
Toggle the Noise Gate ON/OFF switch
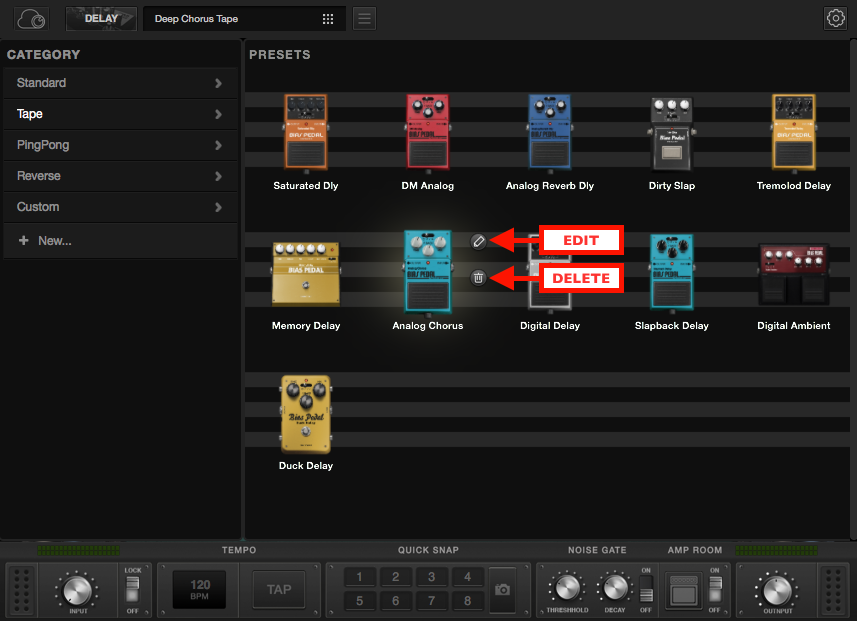pos(646,589)
